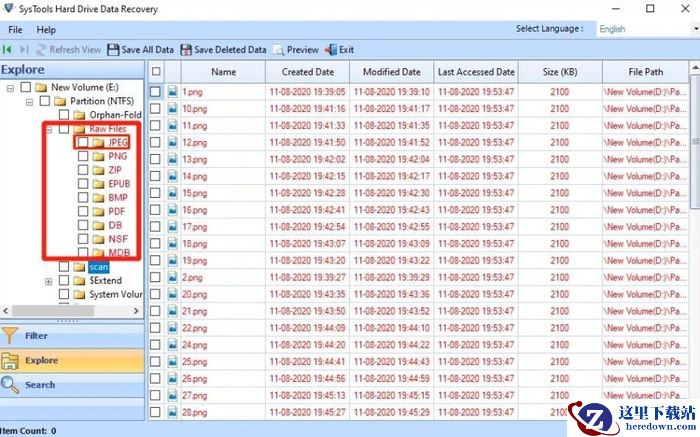The image size is (700, 437).
Task: Open the Search panel
Action: pos(72,385)
